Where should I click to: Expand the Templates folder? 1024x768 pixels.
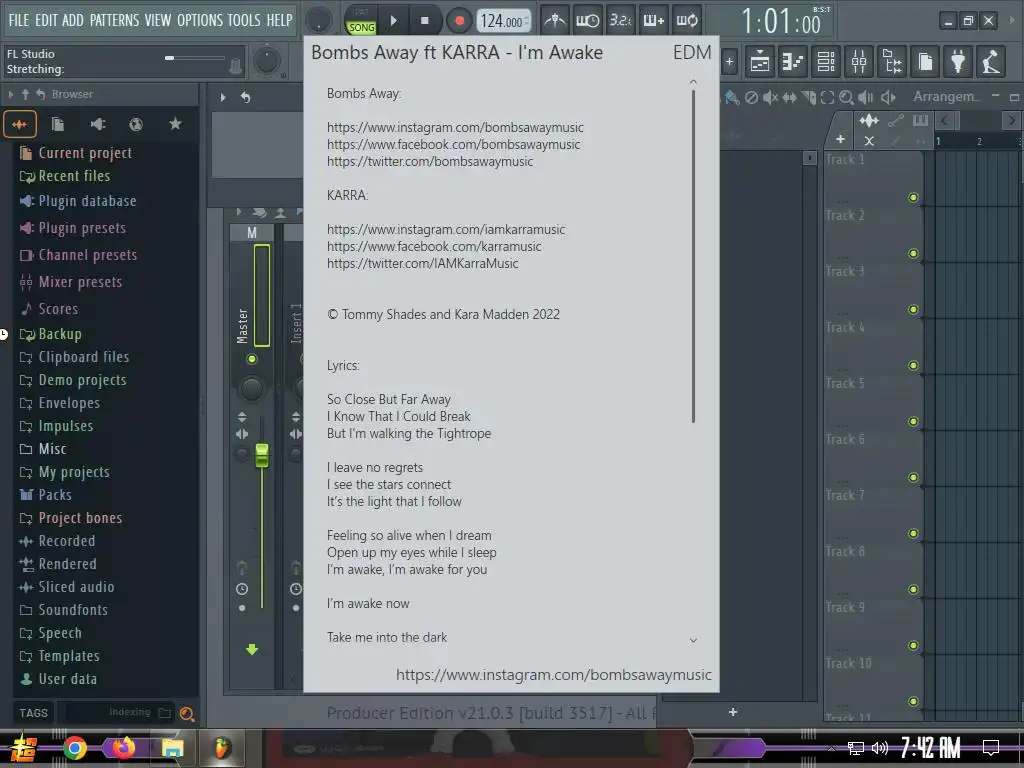[59, 656]
